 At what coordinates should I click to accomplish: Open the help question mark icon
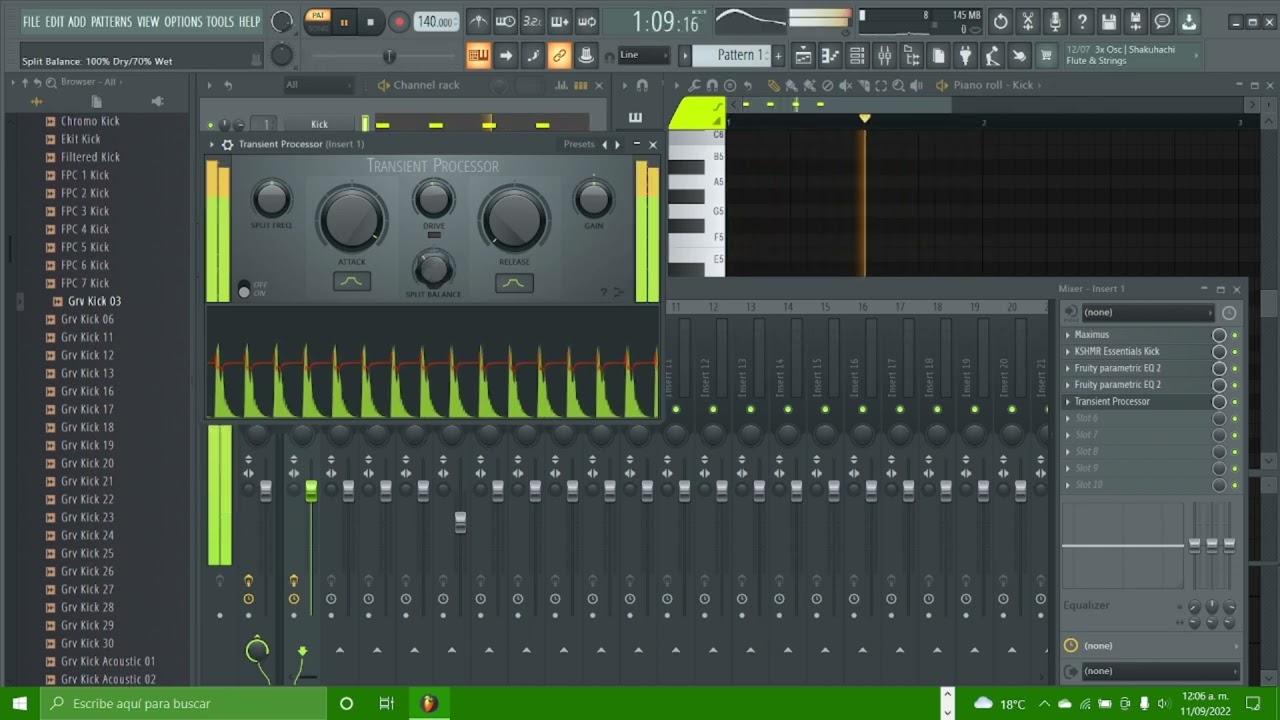(x=1082, y=22)
